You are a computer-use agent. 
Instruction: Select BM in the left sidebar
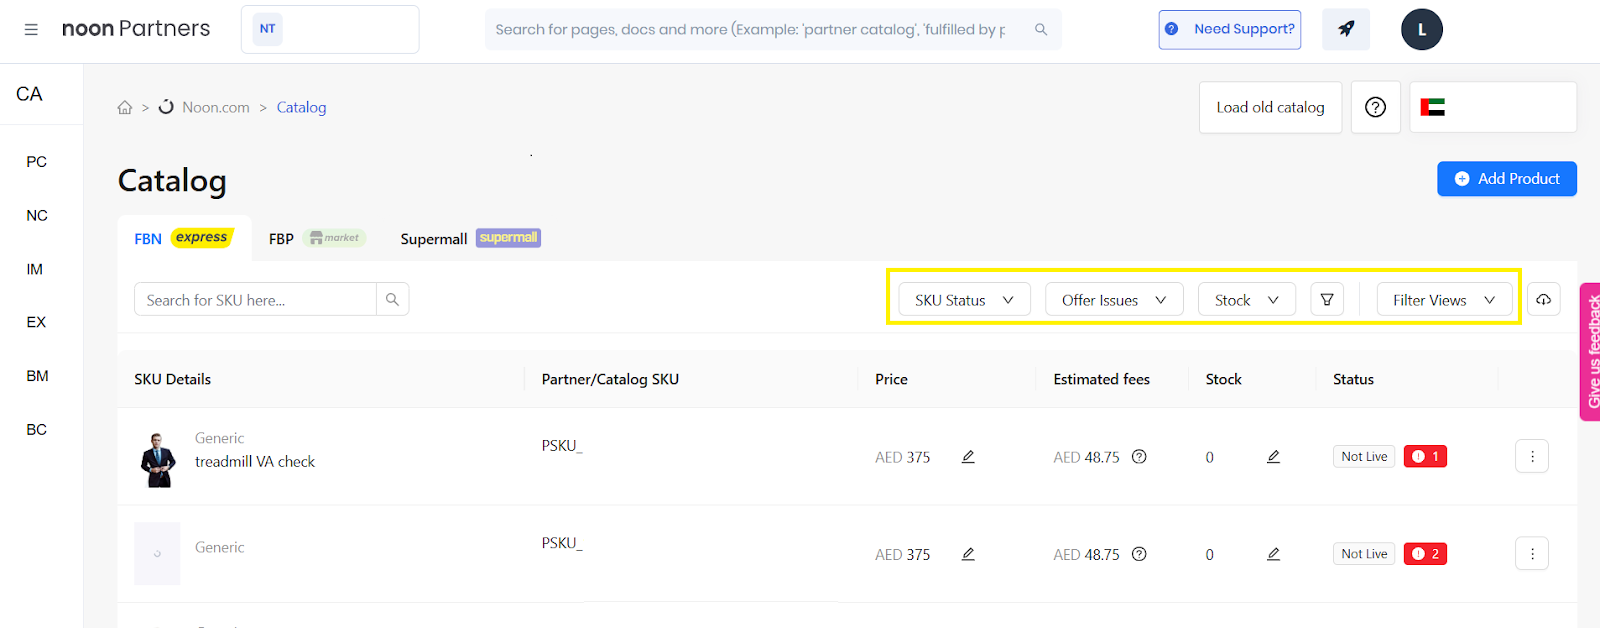(37, 376)
